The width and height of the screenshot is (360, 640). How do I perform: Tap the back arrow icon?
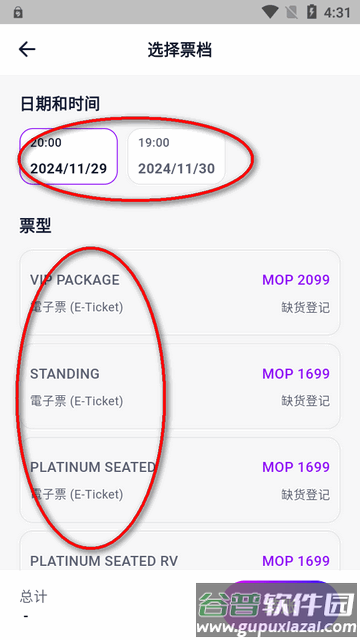click(27, 49)
